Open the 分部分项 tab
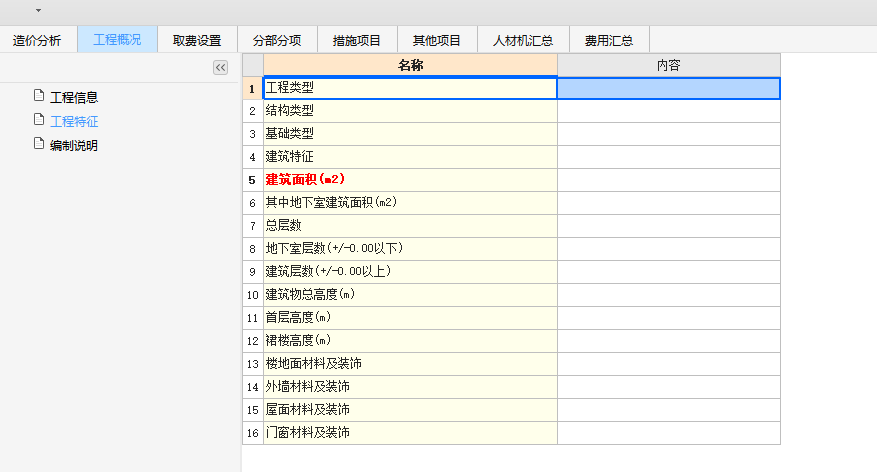 277,41
